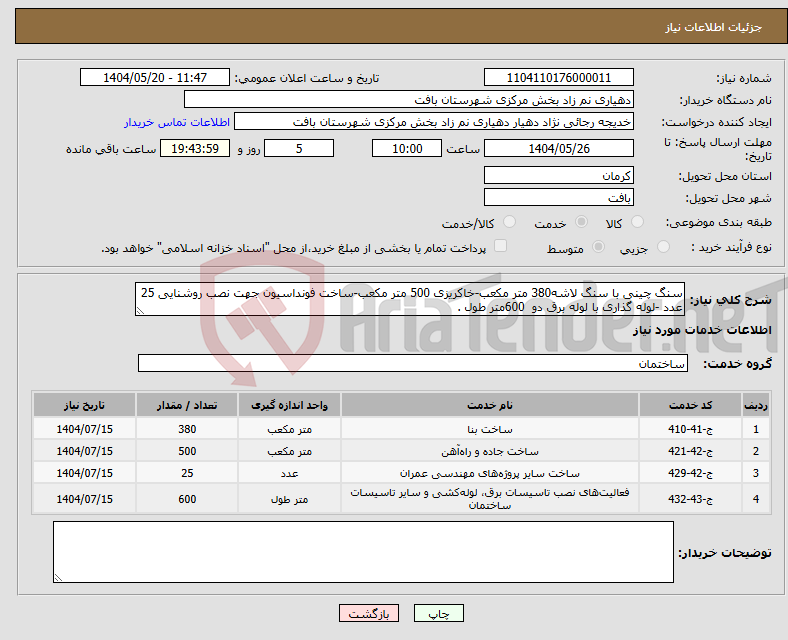Viewport: 788px width, 640px height.
Task: Click the quantity cell showing 380
Action: 187,429
